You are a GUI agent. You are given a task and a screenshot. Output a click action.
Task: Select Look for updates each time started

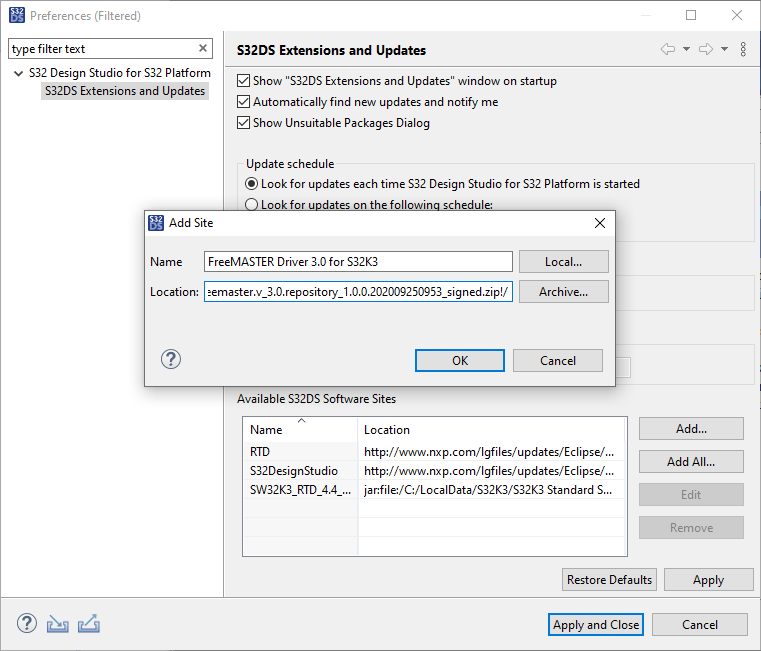[x=251, y=184]
